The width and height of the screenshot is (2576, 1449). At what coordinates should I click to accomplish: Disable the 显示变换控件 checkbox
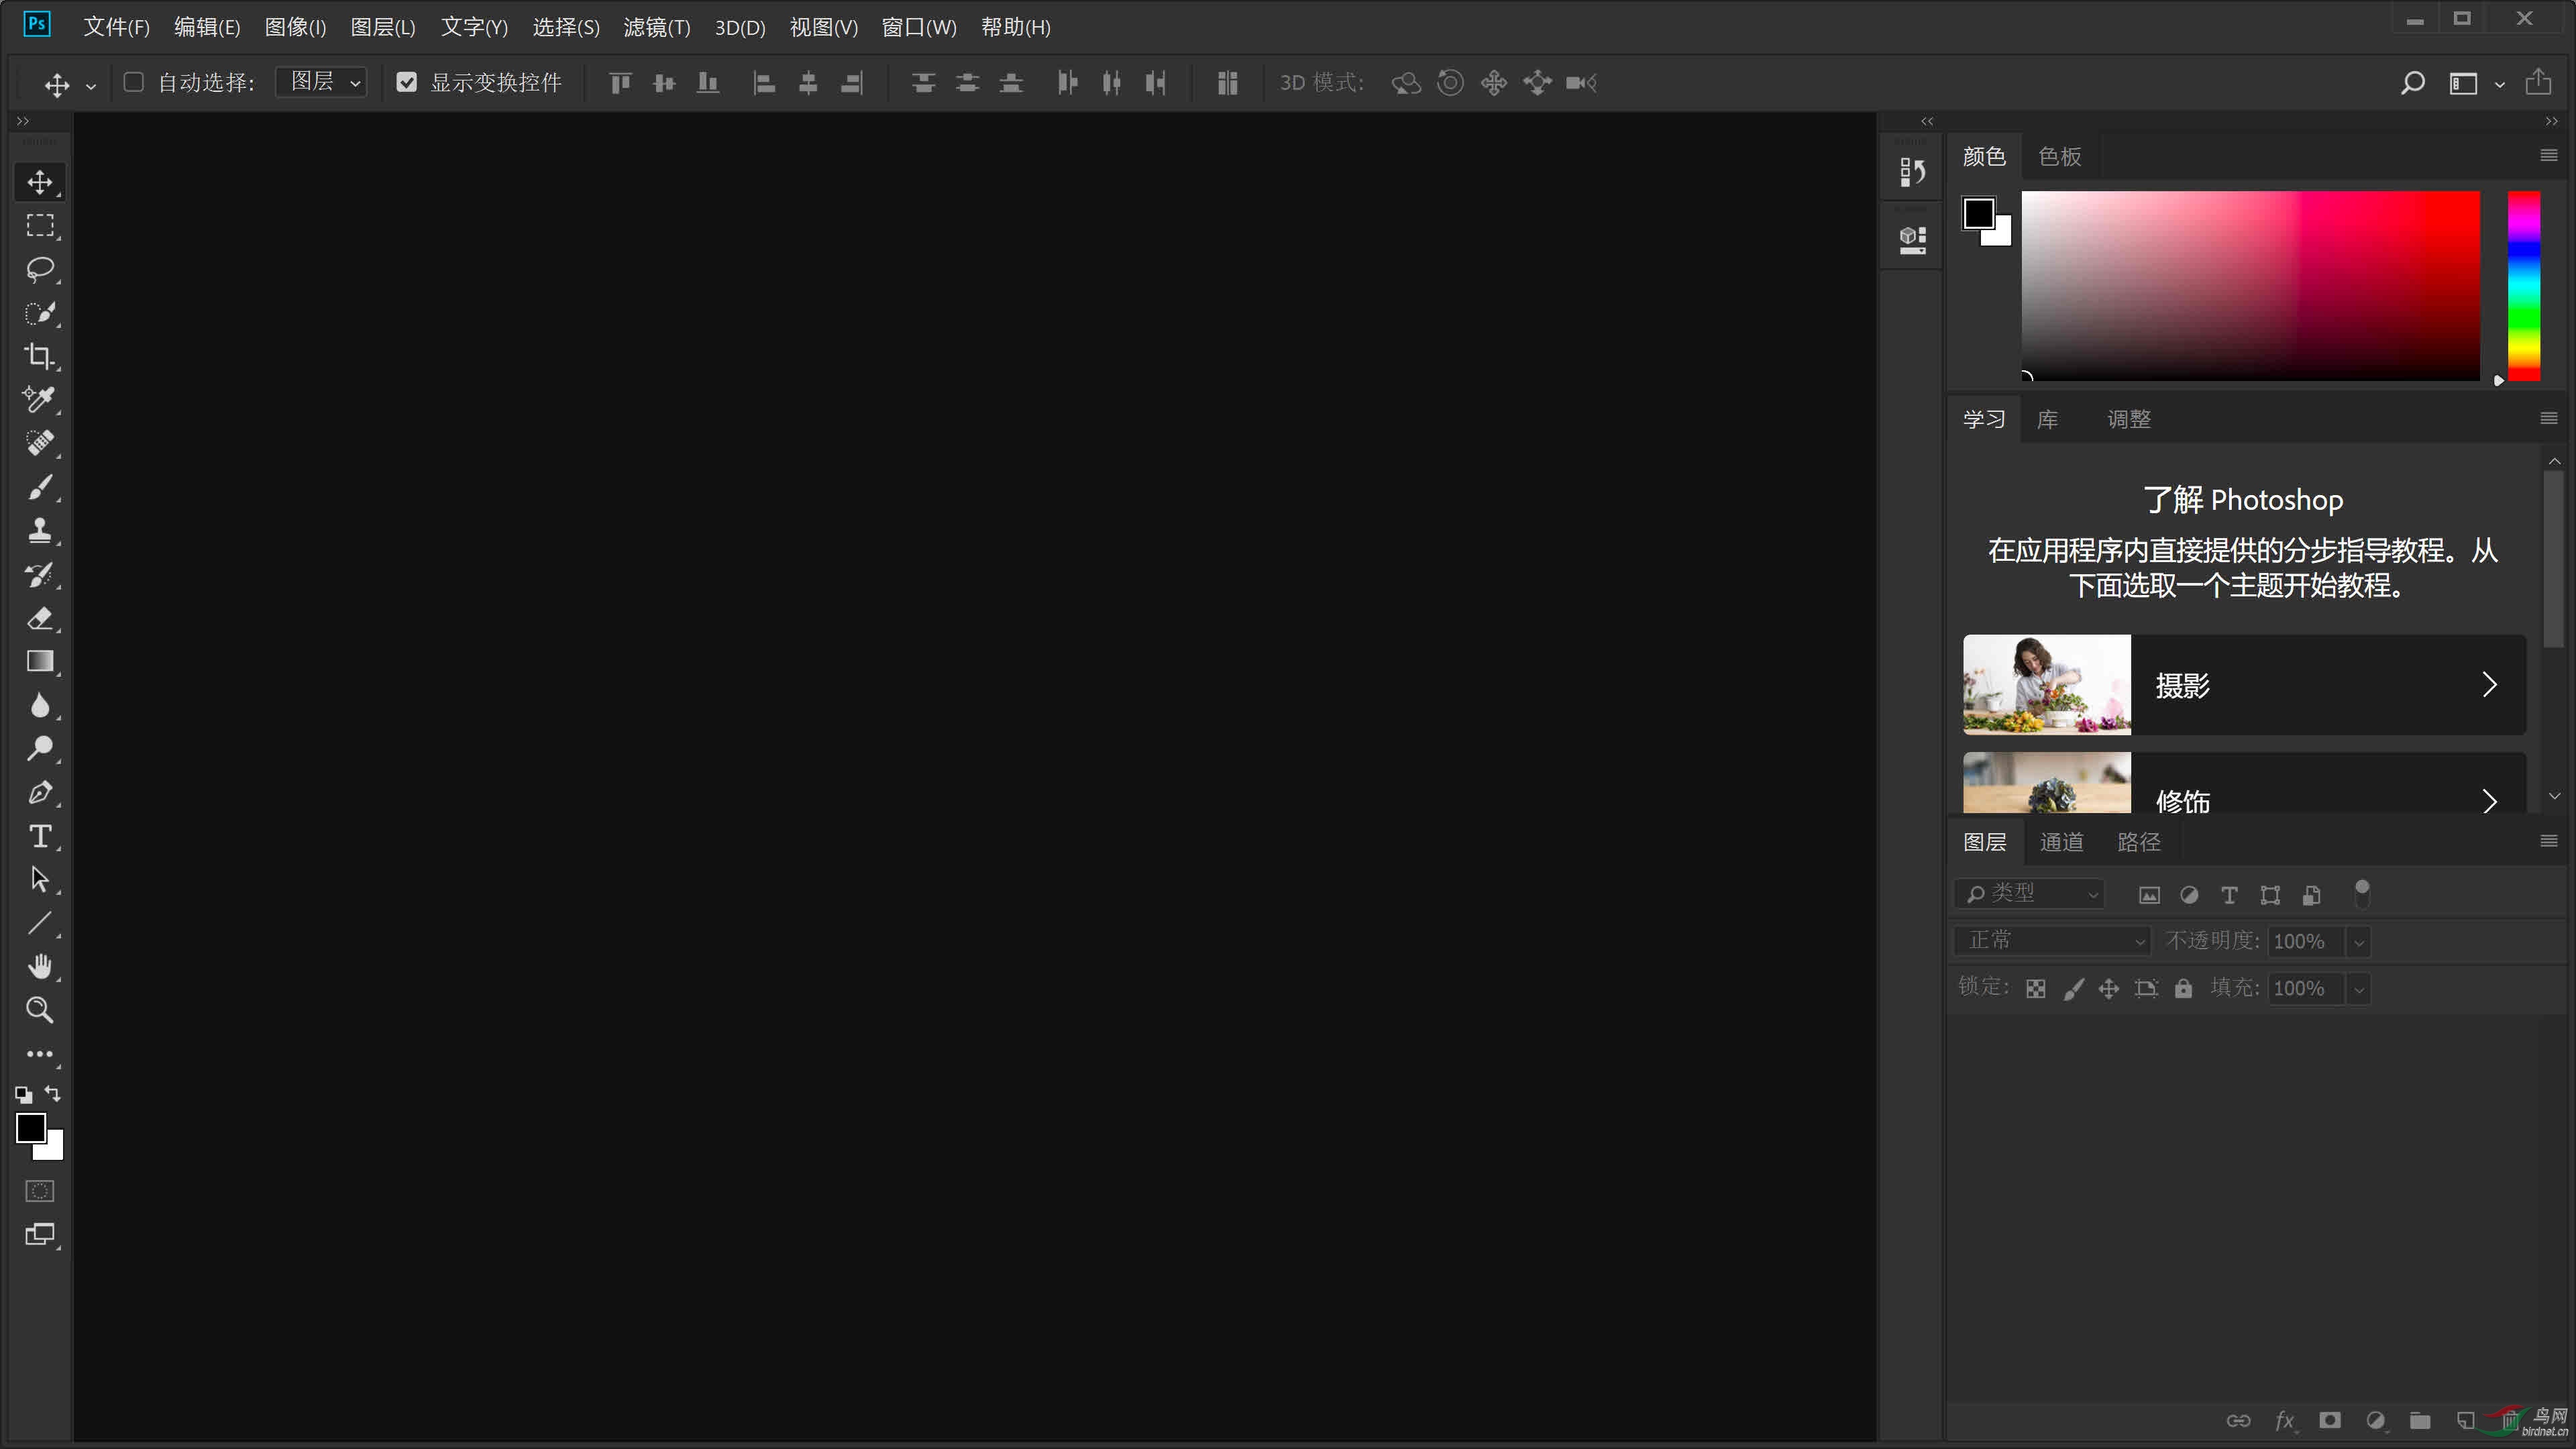pos(406,82)
